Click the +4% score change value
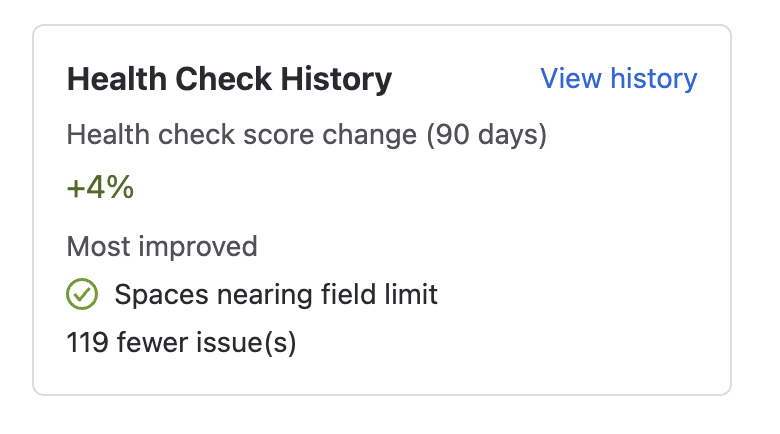This screenshot has width=780, height=434. (100, 188)
